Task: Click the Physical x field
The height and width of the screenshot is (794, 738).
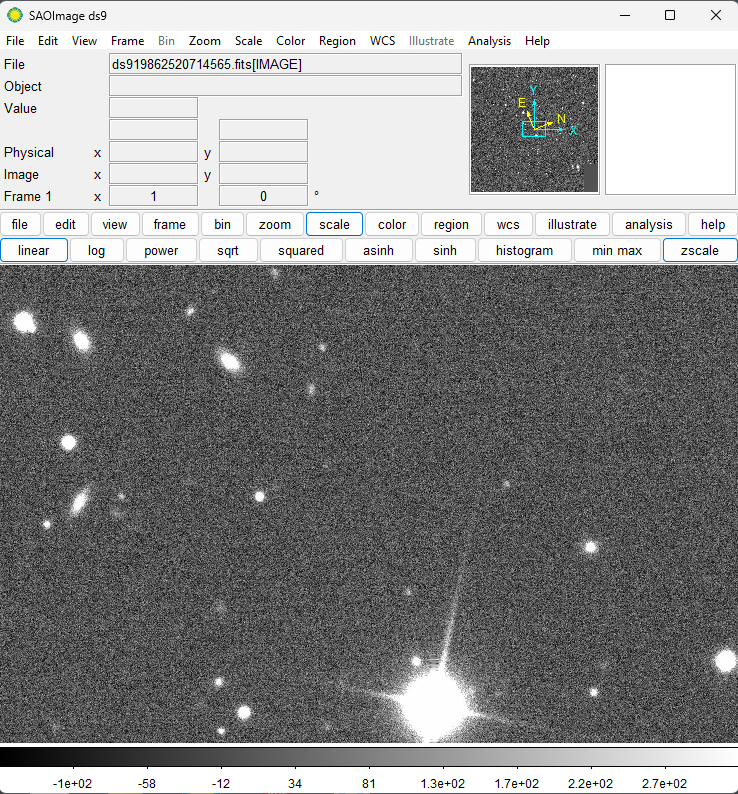Action: pos(153,152)
